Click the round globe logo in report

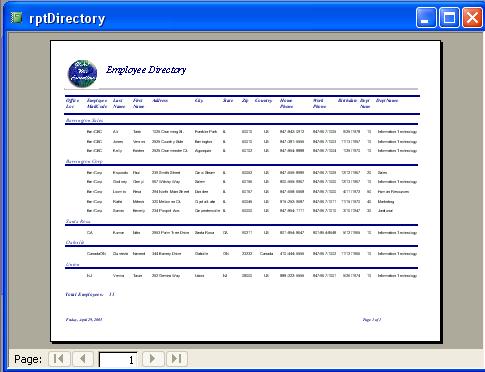coord(82,74)
